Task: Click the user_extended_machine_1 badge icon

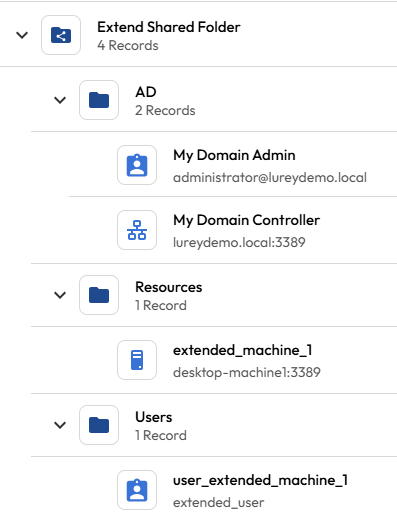Action: (x=137, y=490)
